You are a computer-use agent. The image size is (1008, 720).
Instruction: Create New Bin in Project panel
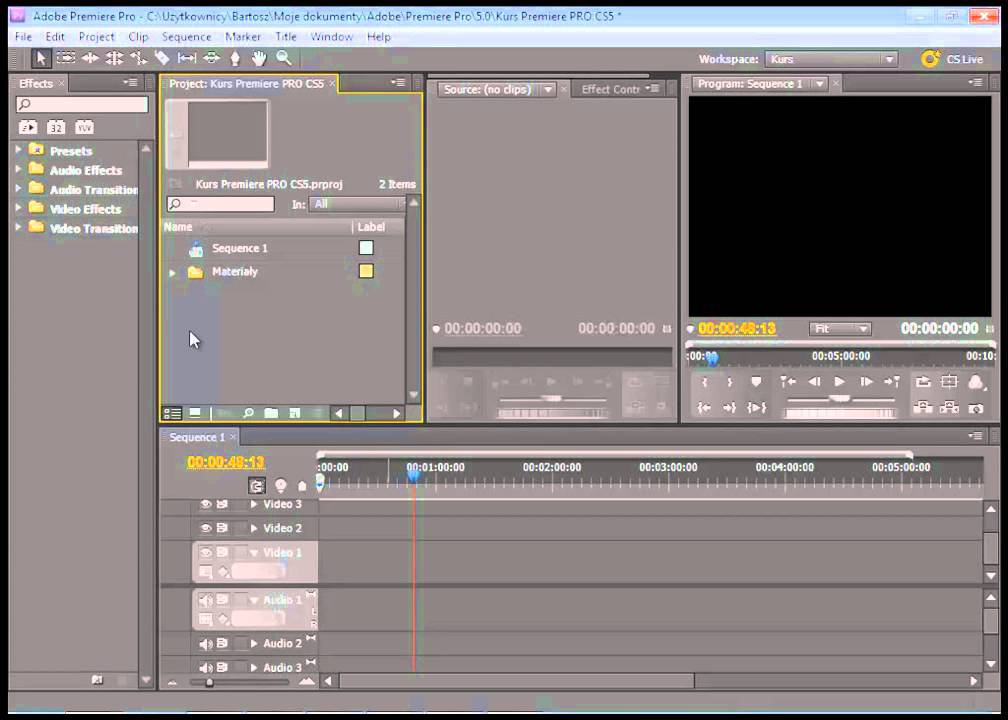[271, 413]
